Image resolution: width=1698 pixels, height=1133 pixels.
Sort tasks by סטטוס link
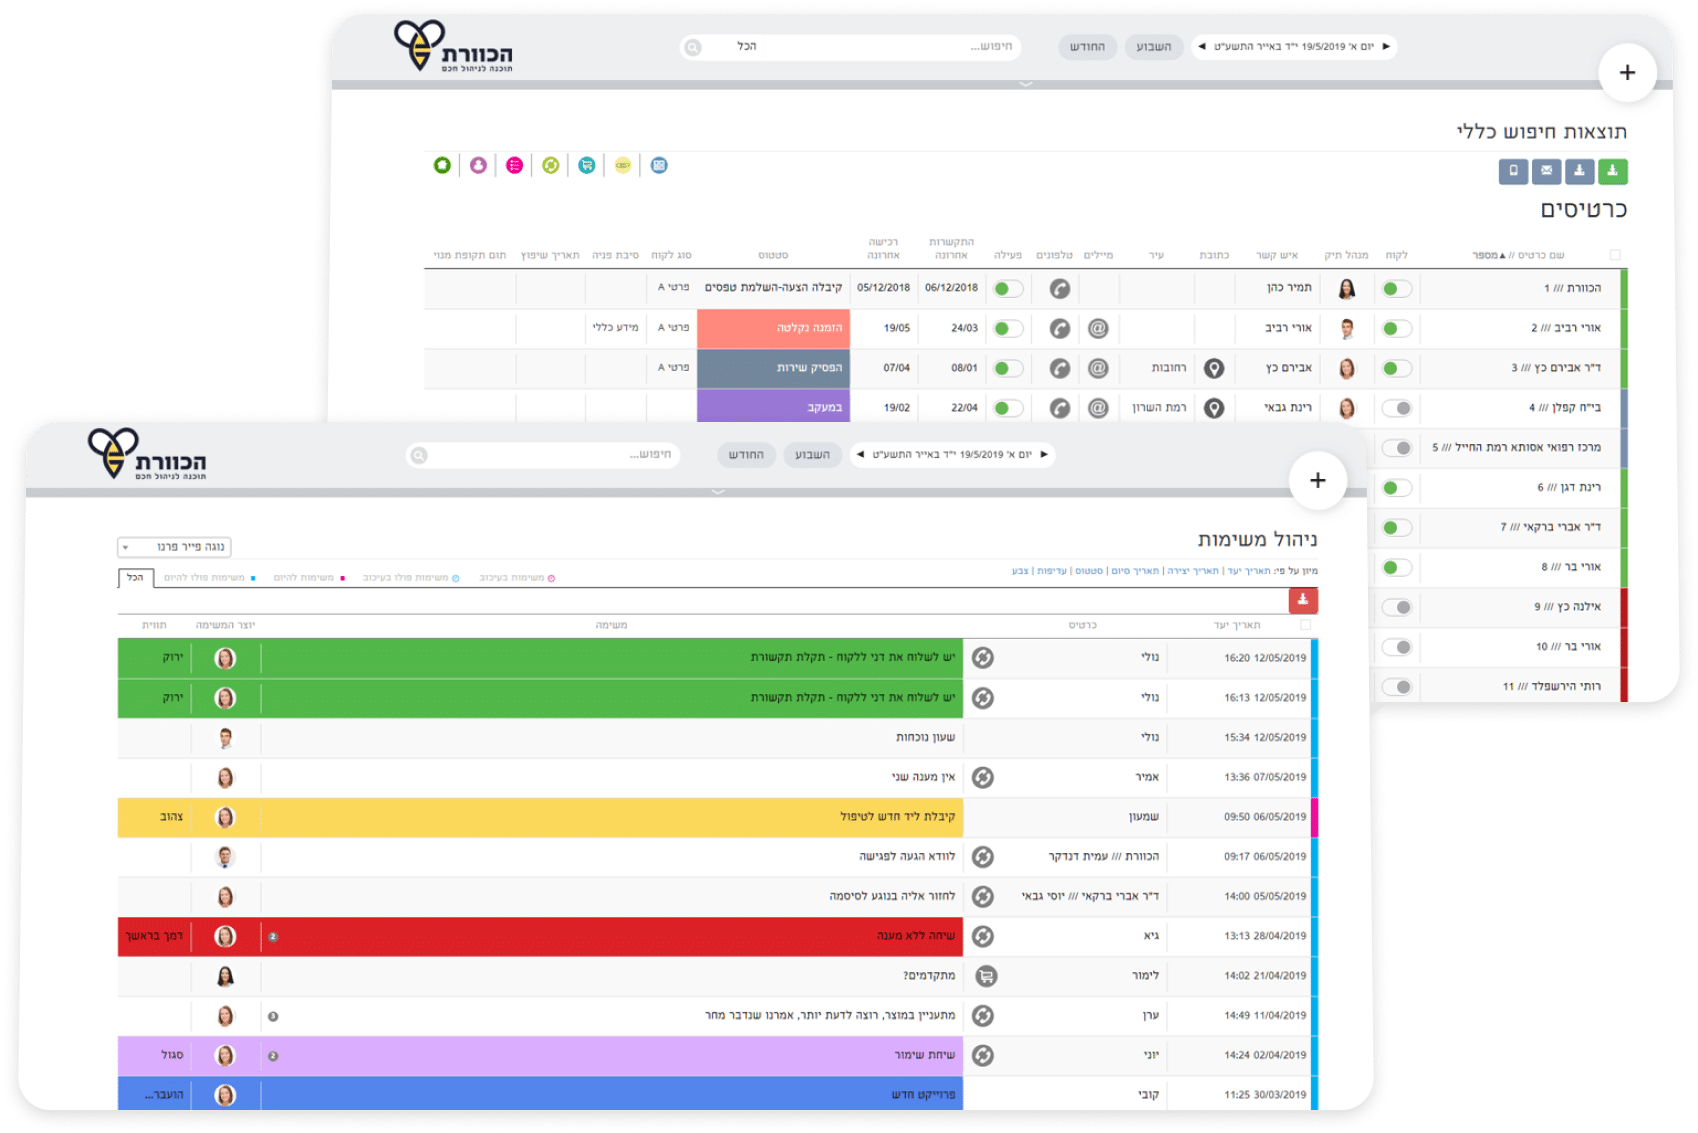coord(1089,571)
